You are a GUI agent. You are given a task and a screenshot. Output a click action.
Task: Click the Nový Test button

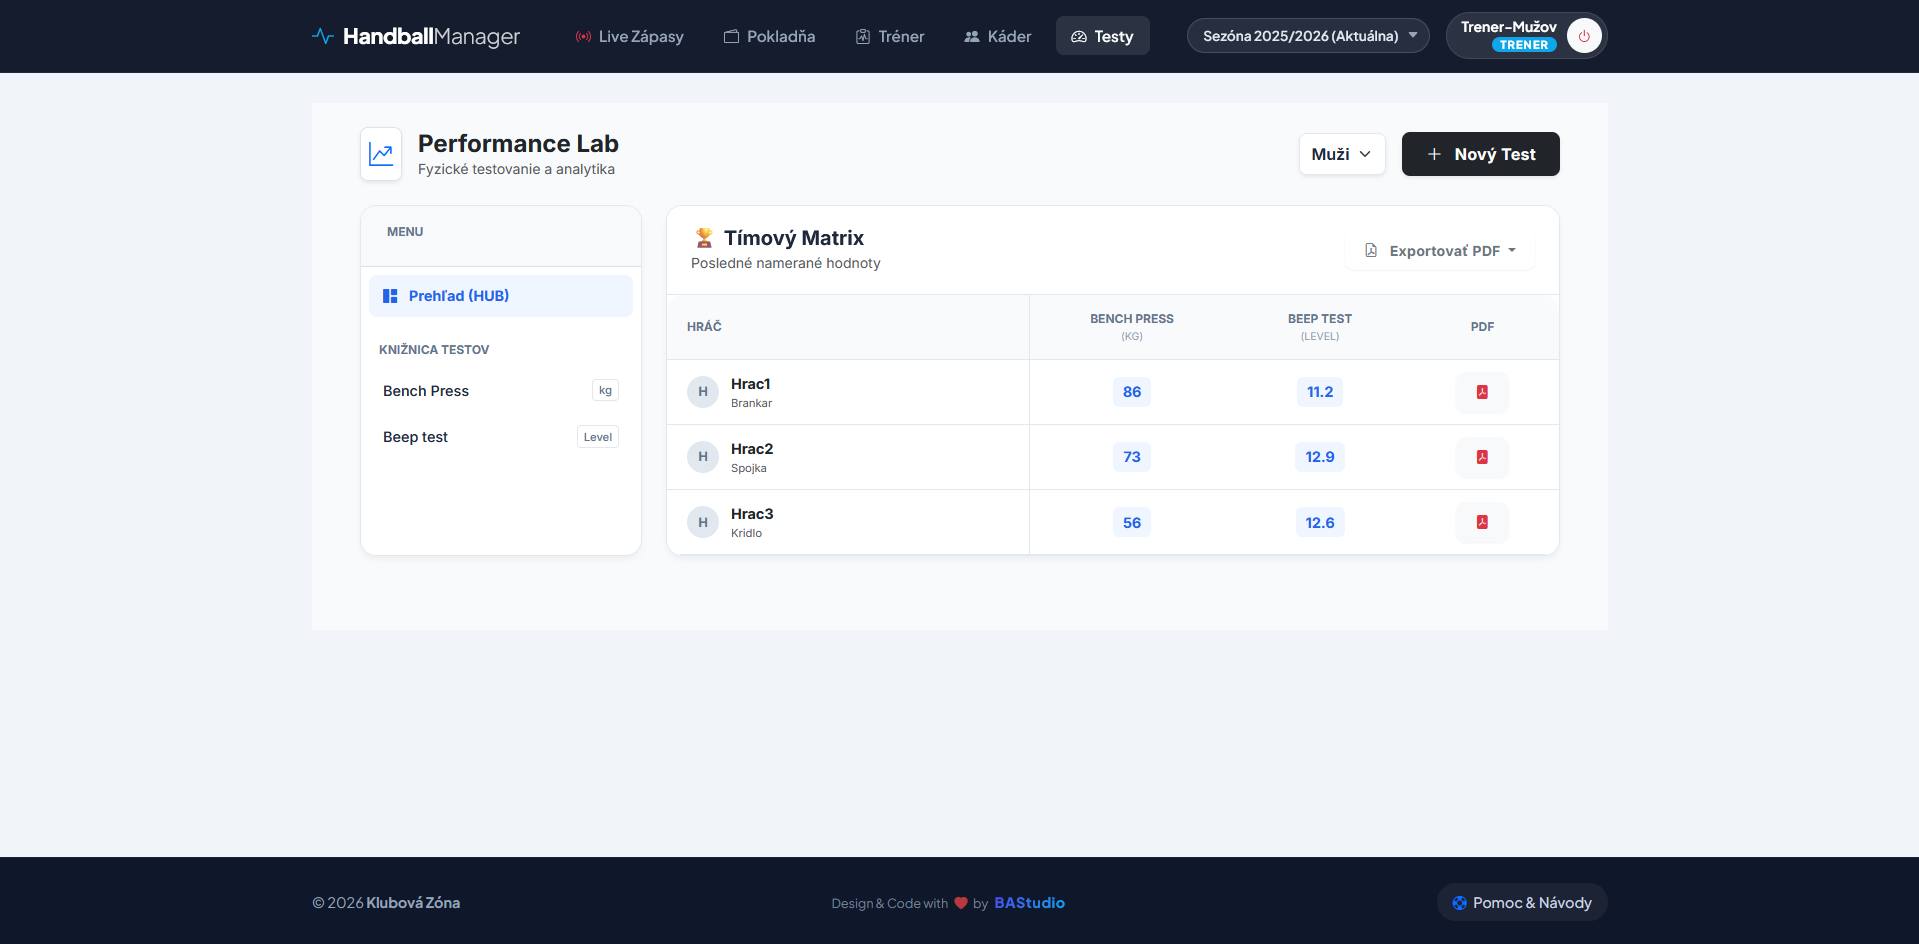1480,154
